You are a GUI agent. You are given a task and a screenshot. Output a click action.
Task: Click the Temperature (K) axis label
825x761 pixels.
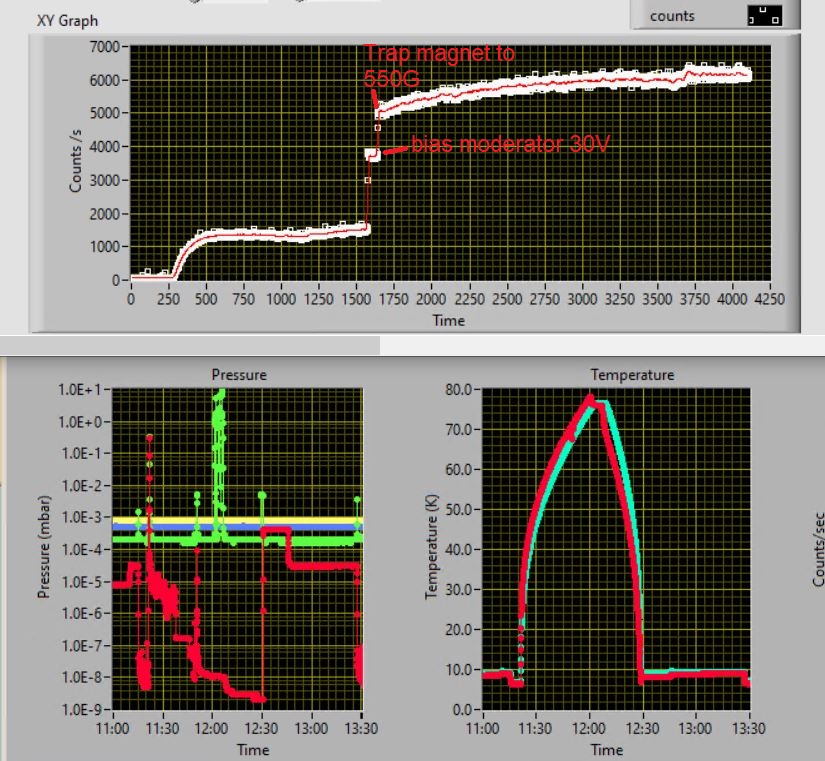tap(432, 546)
